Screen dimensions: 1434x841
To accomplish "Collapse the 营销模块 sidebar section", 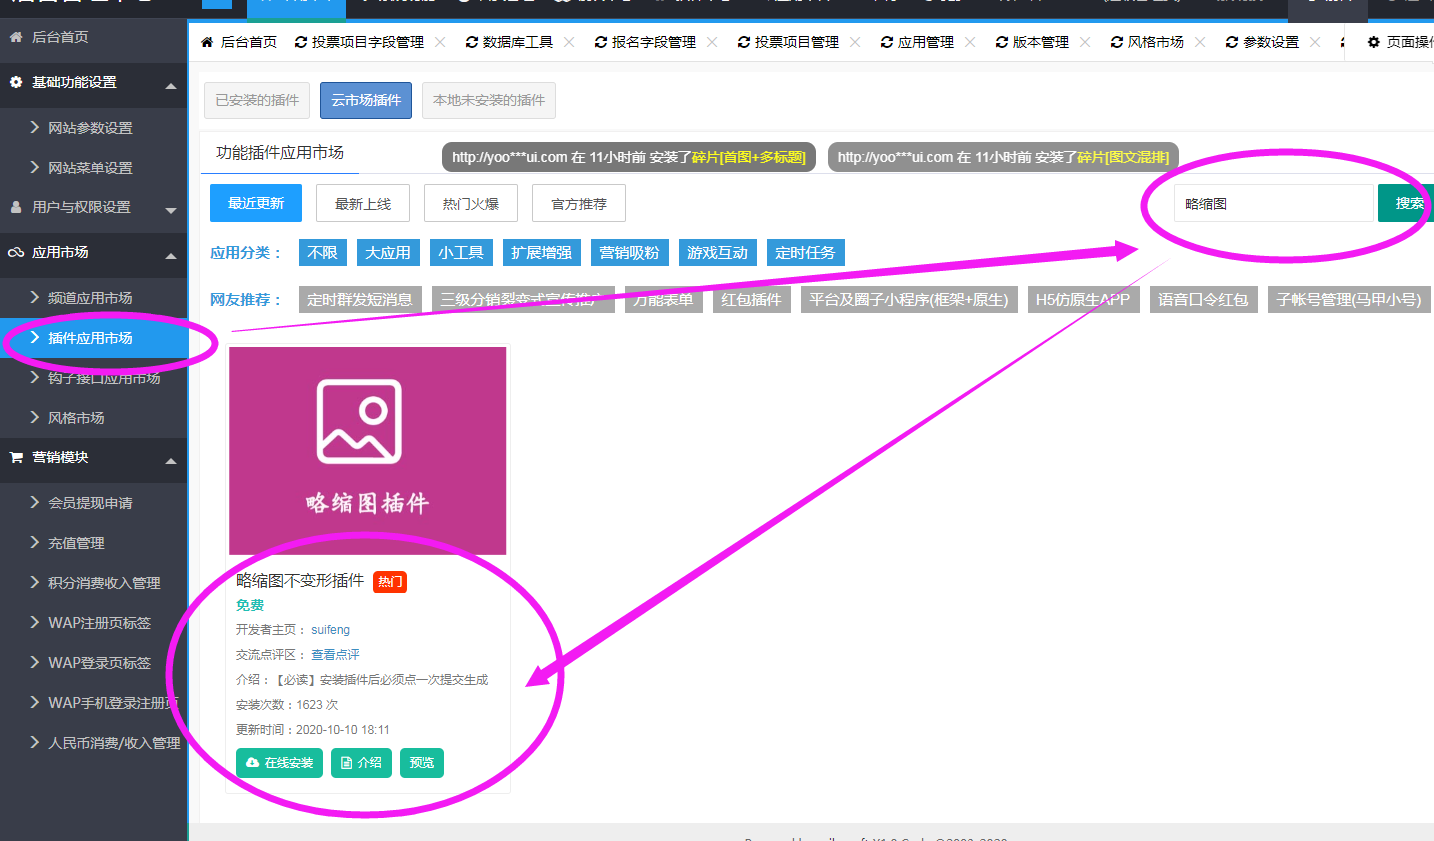I will click(171, 460).
